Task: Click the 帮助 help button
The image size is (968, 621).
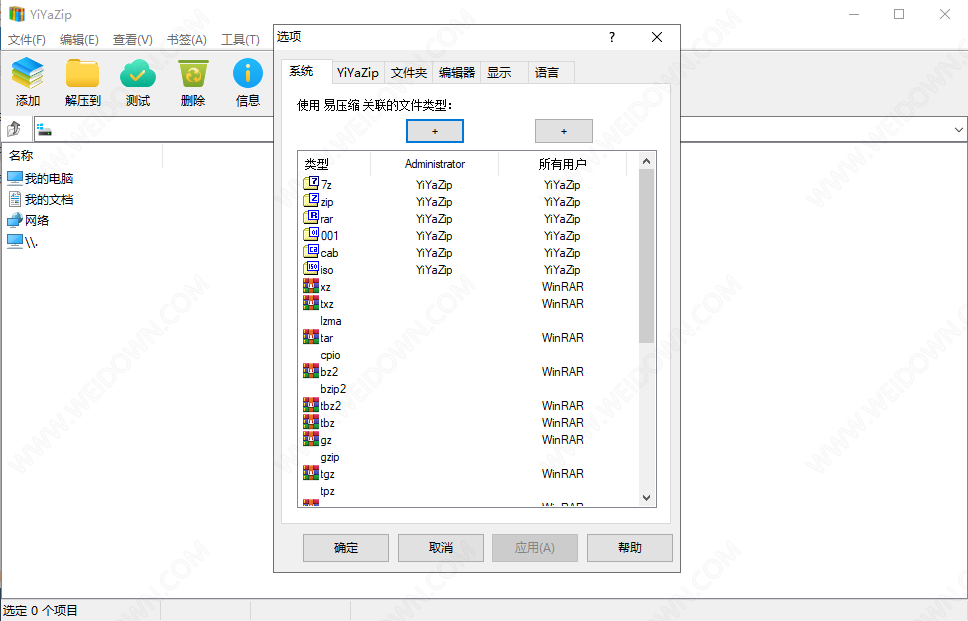Action: 630,548
